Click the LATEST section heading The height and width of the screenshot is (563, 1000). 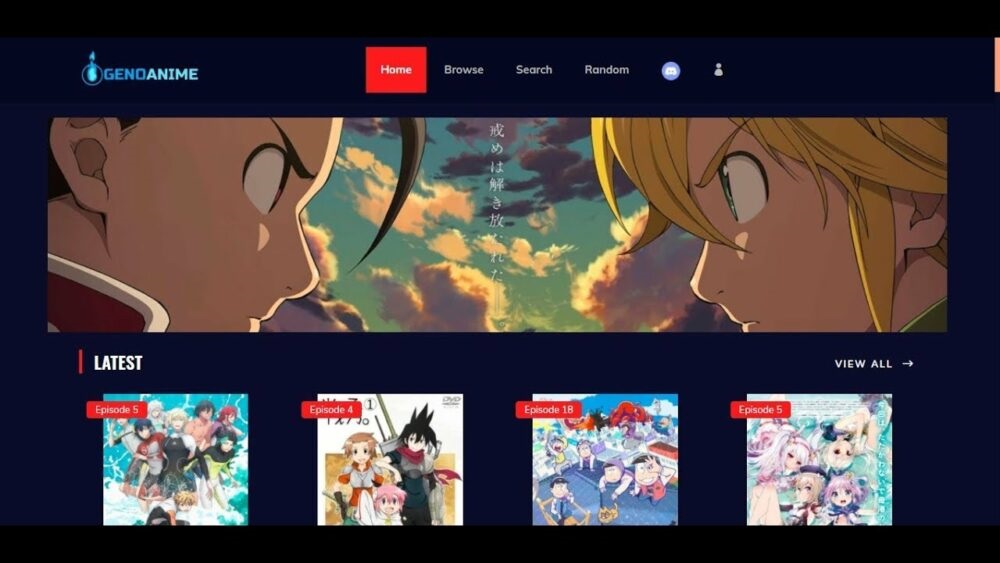118,363
